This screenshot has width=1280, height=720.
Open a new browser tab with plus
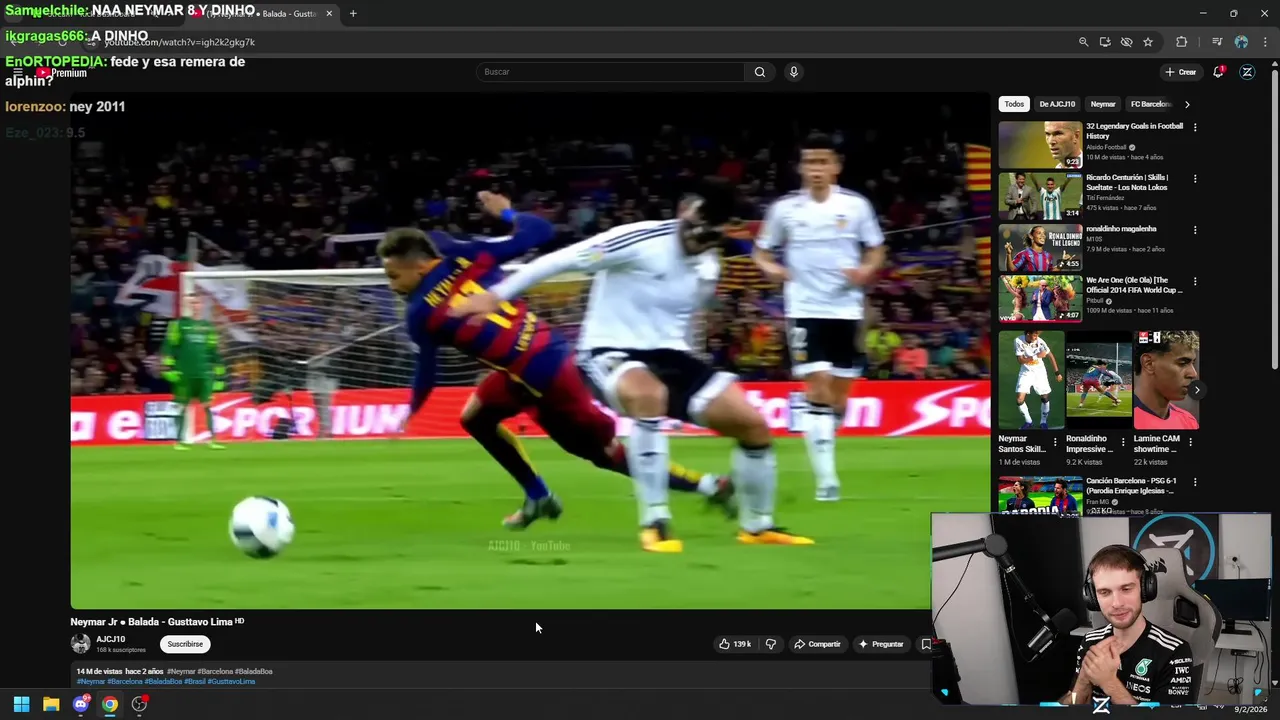353,14
